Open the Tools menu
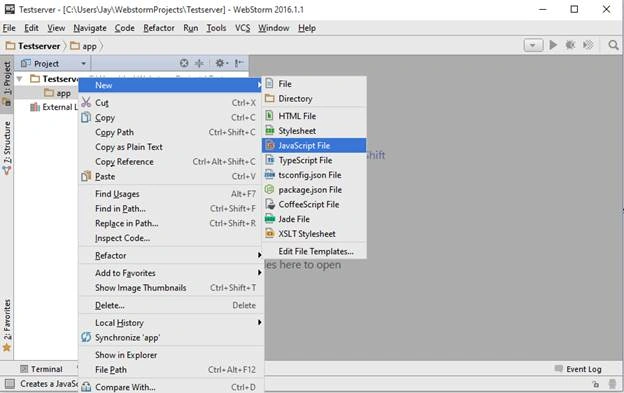This screenshot has height=393, width=624. pyautogui.click(x=216, y=28)
